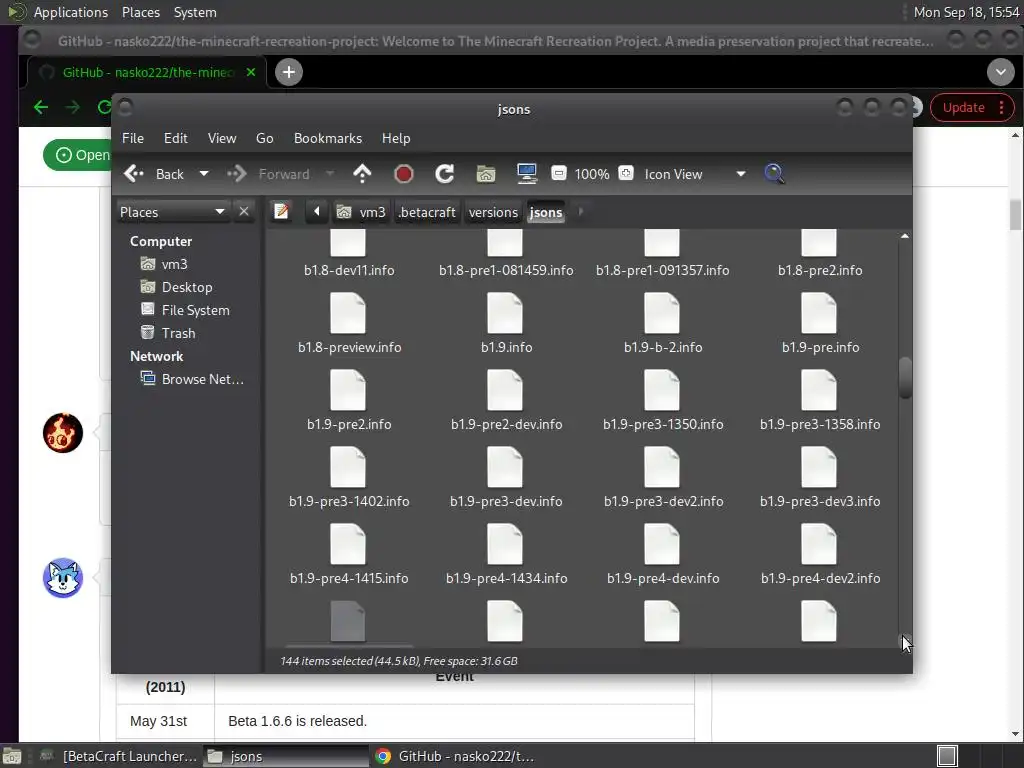The width and height of the screenshot is (1024, 768).
Task: Open the Edit menu
Action: [176, 138]
